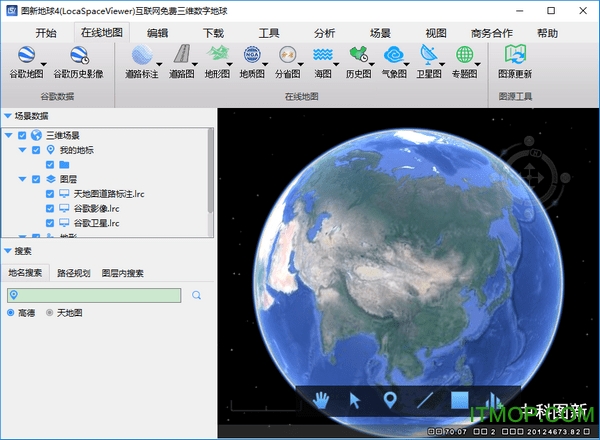Select the 卫星图 satellite map icon
The width and height of the screenshot is (600, 440).
pos(429,54)
